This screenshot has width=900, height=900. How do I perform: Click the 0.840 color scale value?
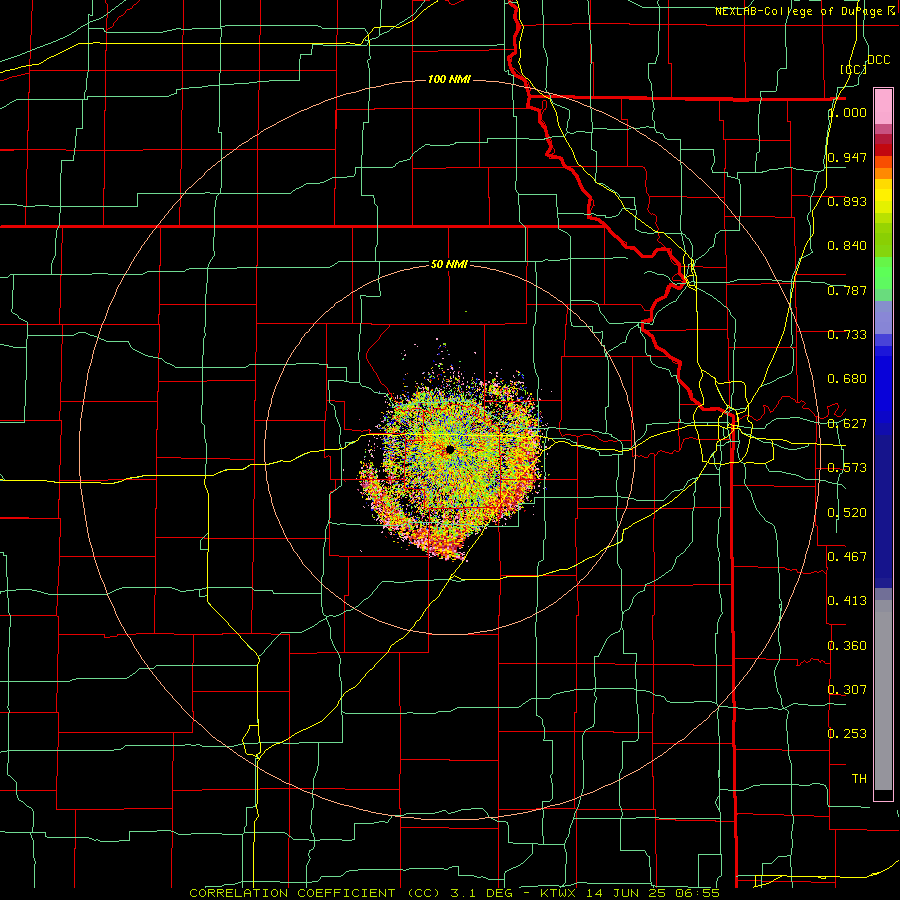[x=848, y=246]
